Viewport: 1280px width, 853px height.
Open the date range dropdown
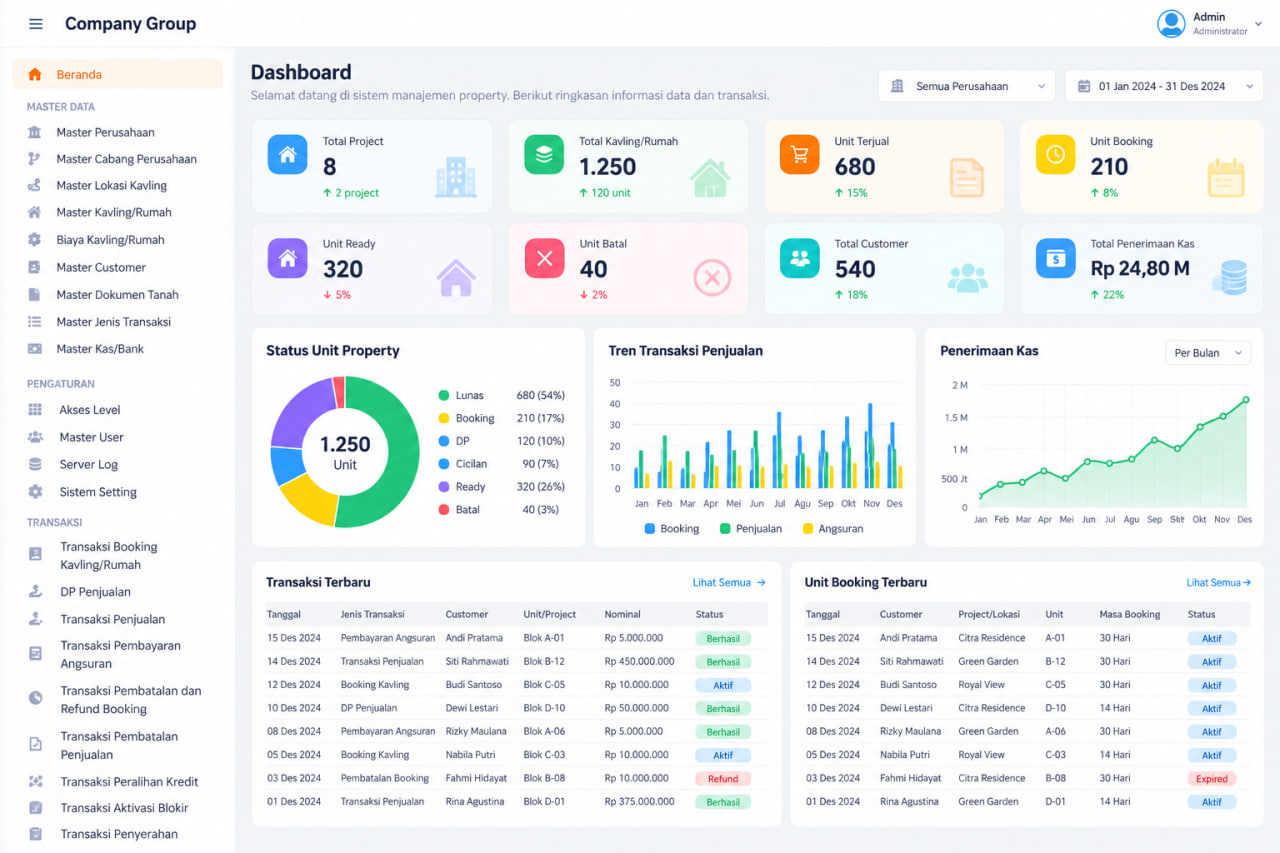(1164, 86)
